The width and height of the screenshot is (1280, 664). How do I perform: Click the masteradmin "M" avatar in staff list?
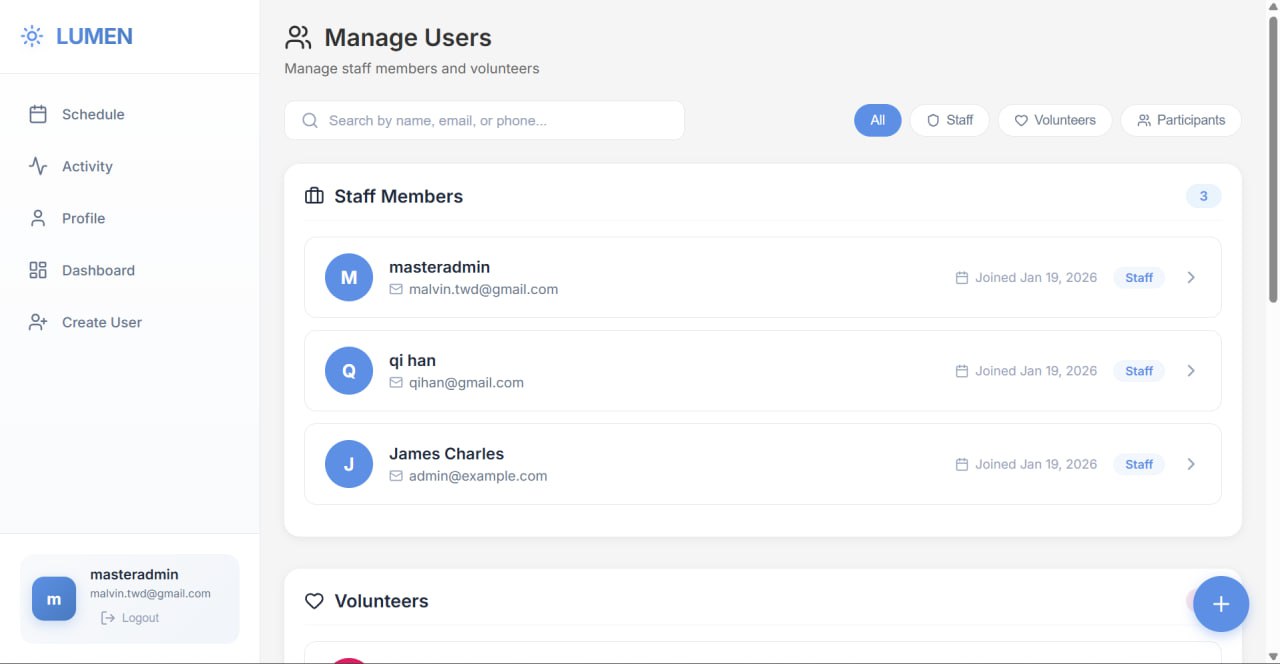coord(349,277)
